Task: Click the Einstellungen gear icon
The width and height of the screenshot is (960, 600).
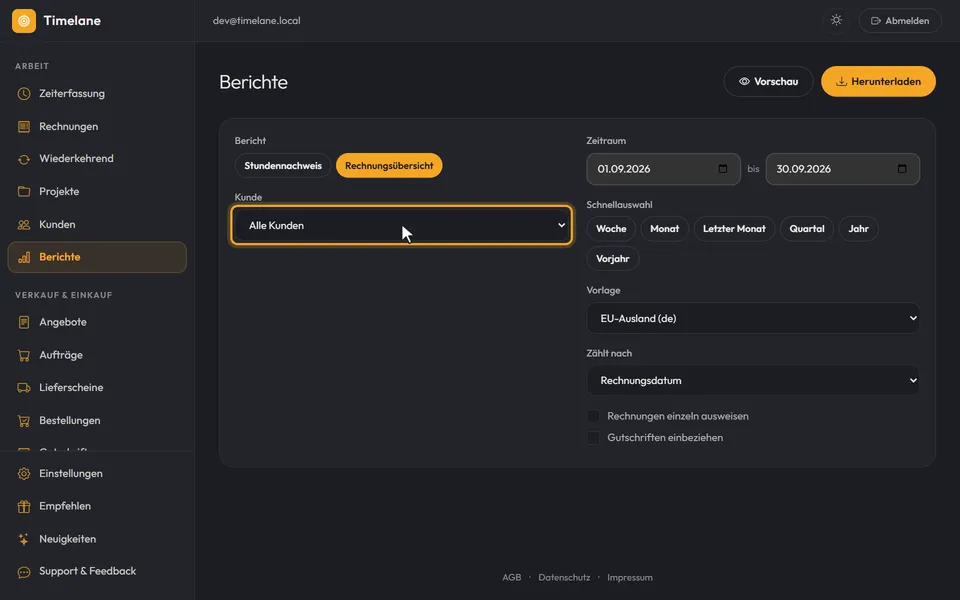Action: coord(24,474)
